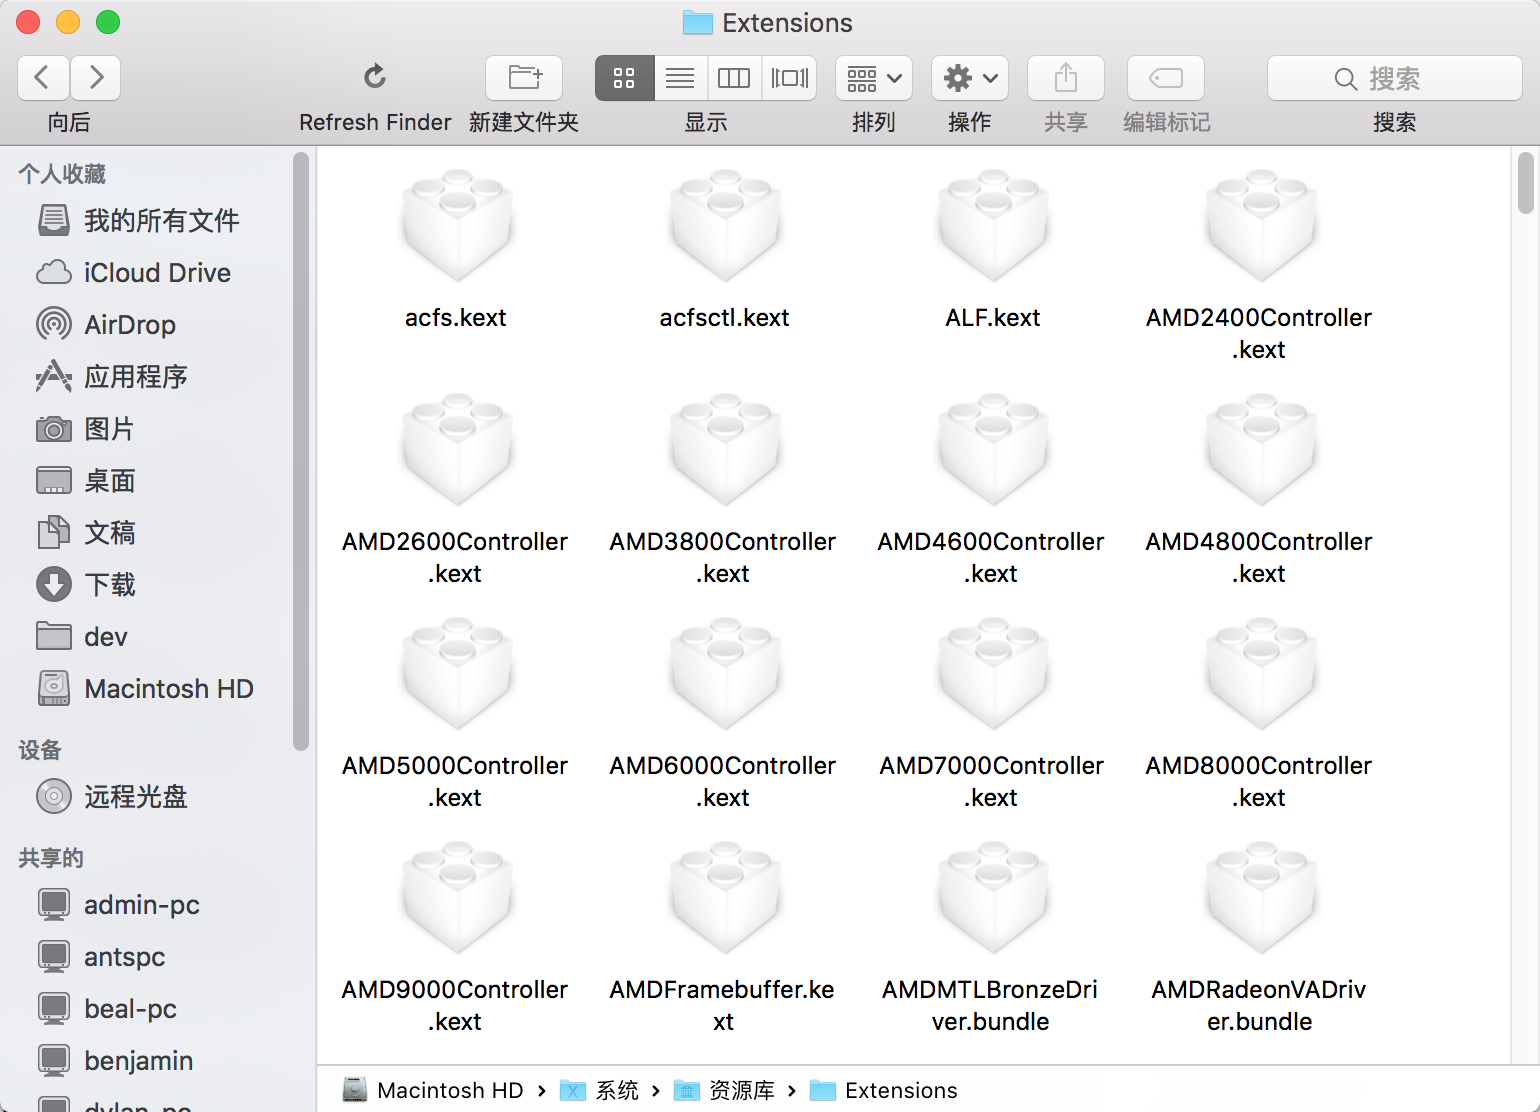This screenshot has height=1112, width=1540.
Task: Select the acfs.kext file icon
Action: (x=457, y=225)
